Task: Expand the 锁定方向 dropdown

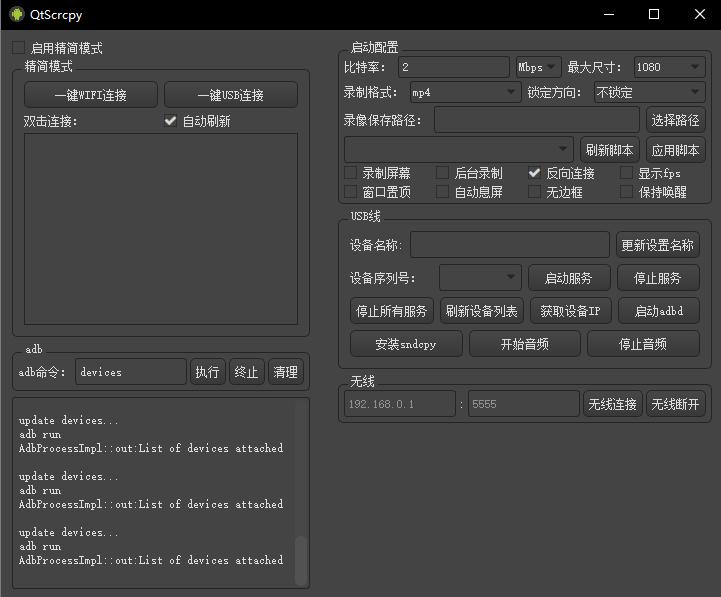Action: (648, 93)
